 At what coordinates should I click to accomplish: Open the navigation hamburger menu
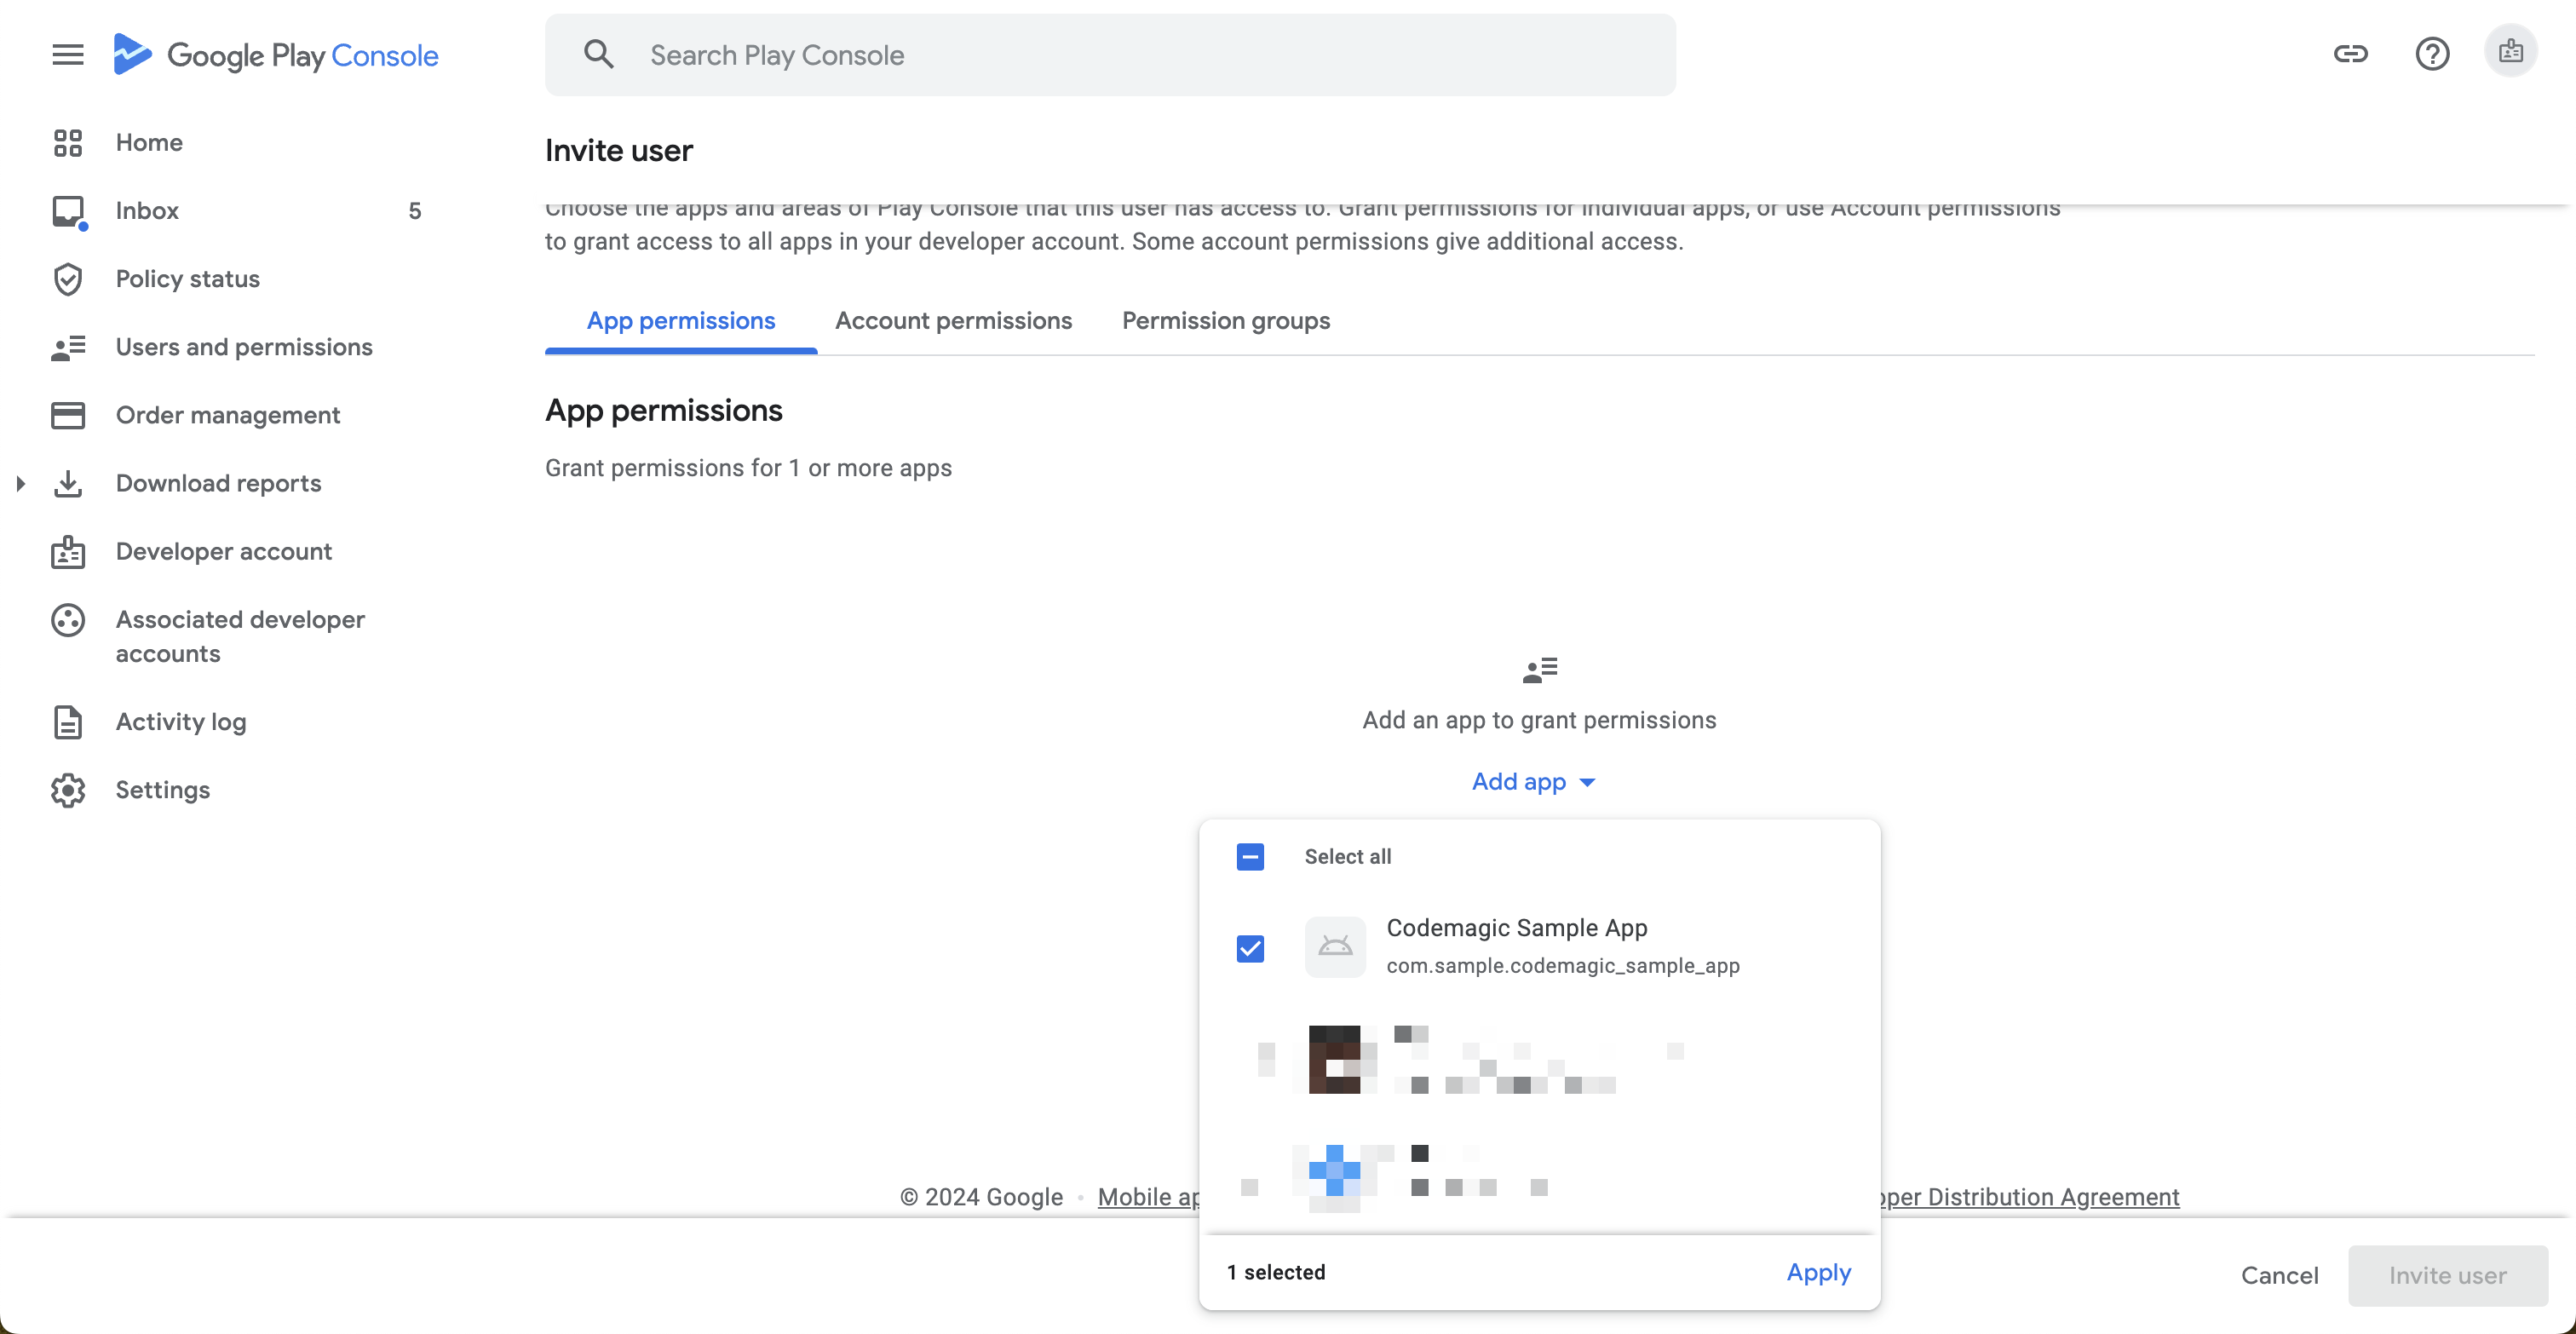66,53
